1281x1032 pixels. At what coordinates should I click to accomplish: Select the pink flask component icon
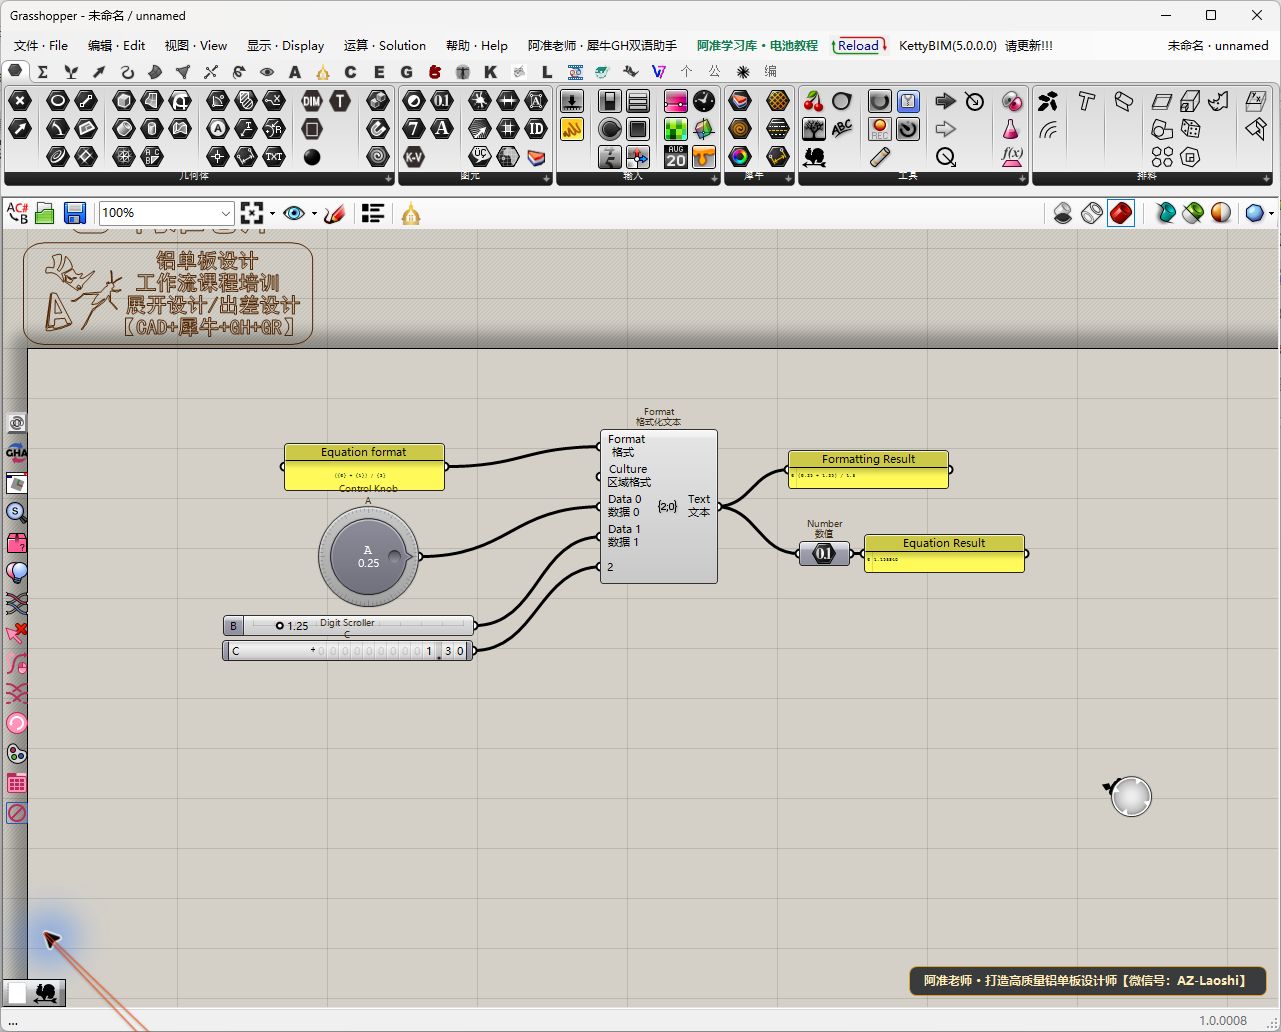click(1012, 129)
